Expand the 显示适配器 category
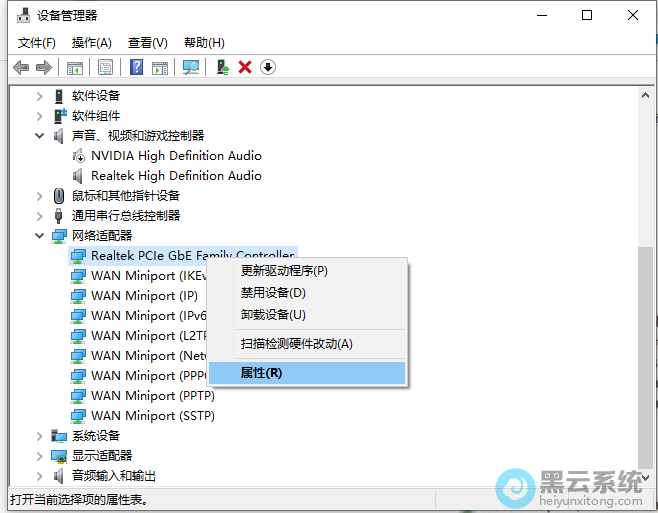The height and width of the screenshot is (513, 658). point(40,456)
